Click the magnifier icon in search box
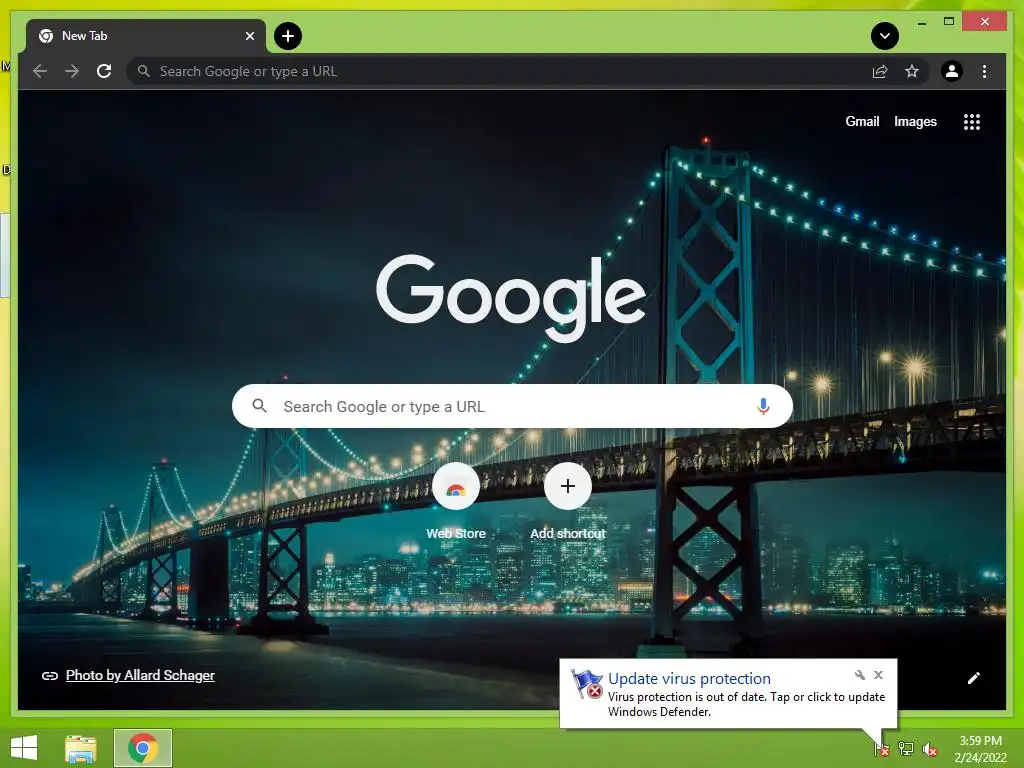Screen dimensions: 1024x768 (x=259, y=406)
